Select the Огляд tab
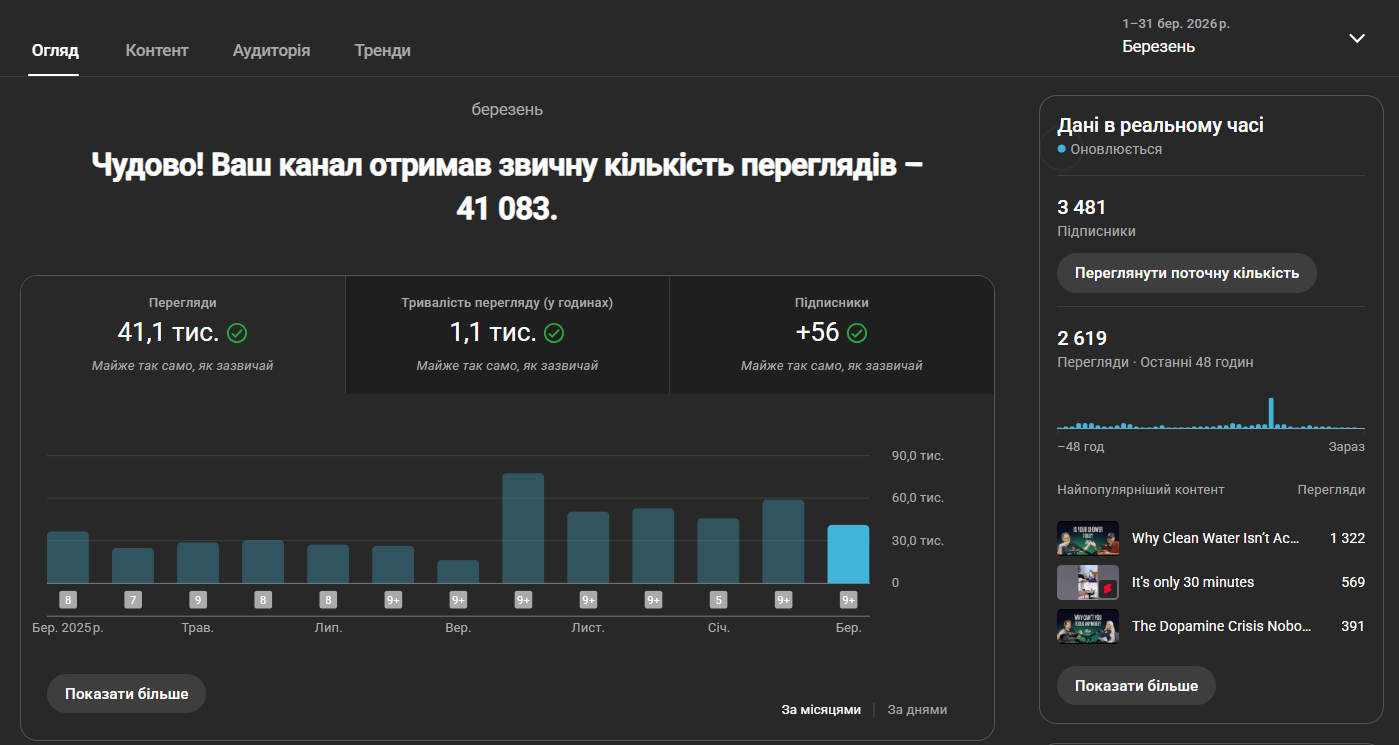 click(x=55, y=50)
